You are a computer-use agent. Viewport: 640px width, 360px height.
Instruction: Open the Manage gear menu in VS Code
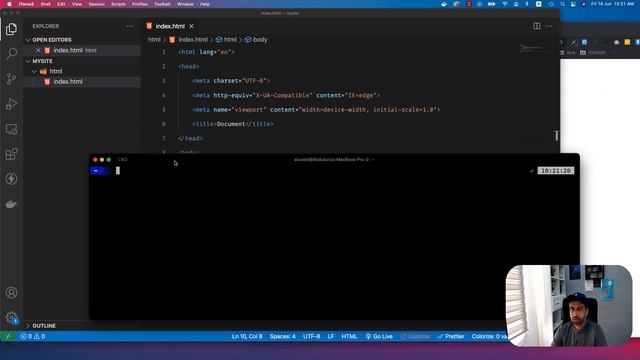(x=11, y=318)
